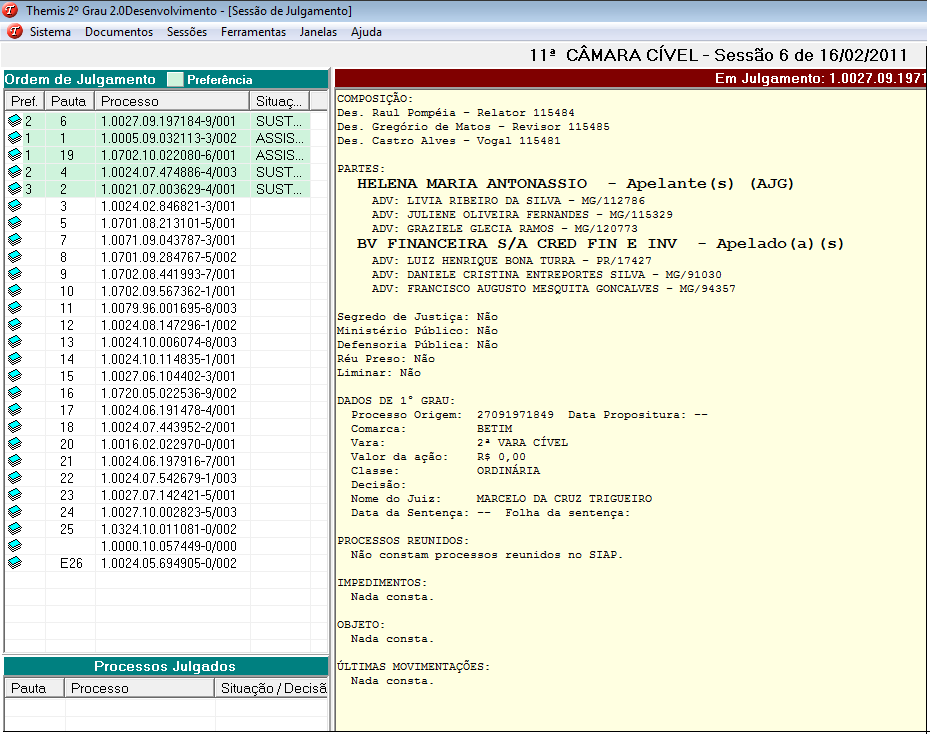The width and height of the screenshot is (930, 736).
Task: Click the Themis icon beside Sistema menu
Action: 15,31
